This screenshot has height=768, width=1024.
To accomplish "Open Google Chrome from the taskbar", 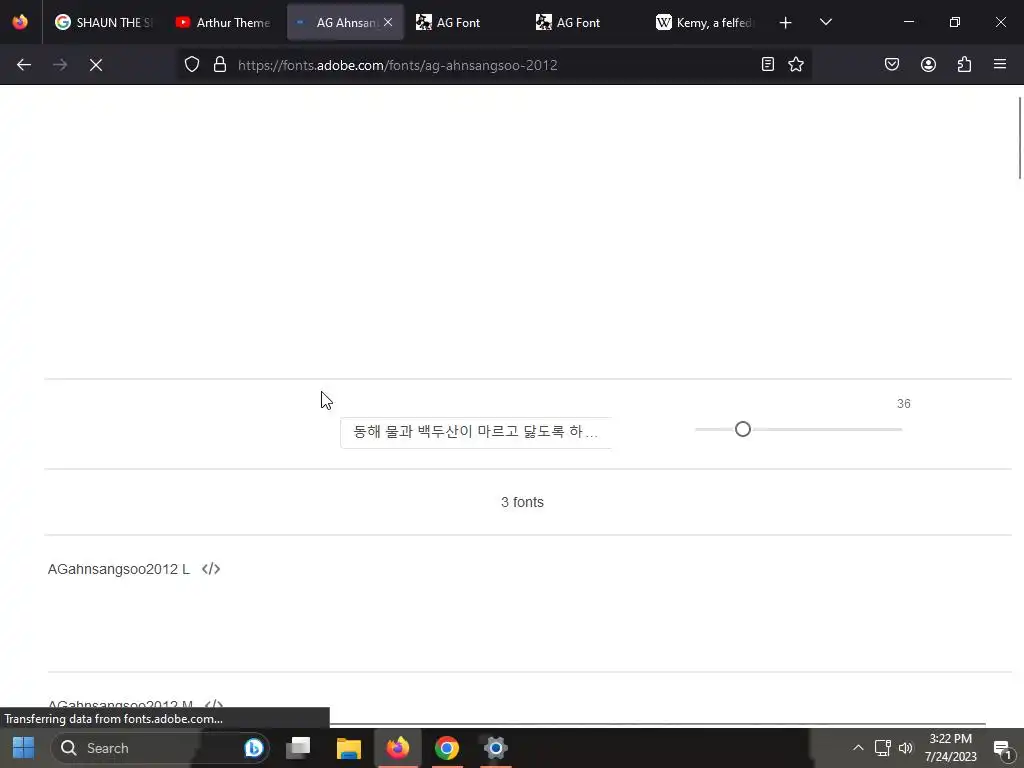I will tap(447, 748).
